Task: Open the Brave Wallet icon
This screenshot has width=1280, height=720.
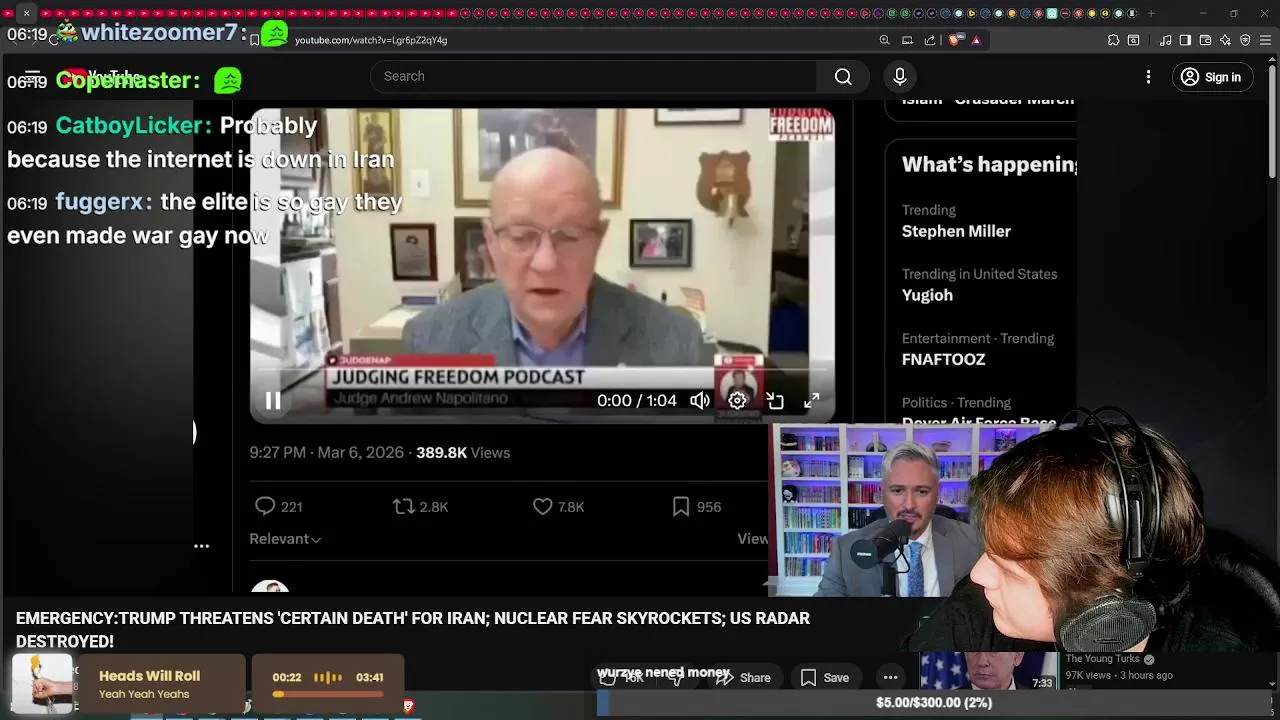Action: pyautogui.click(x=1205, y=40)
